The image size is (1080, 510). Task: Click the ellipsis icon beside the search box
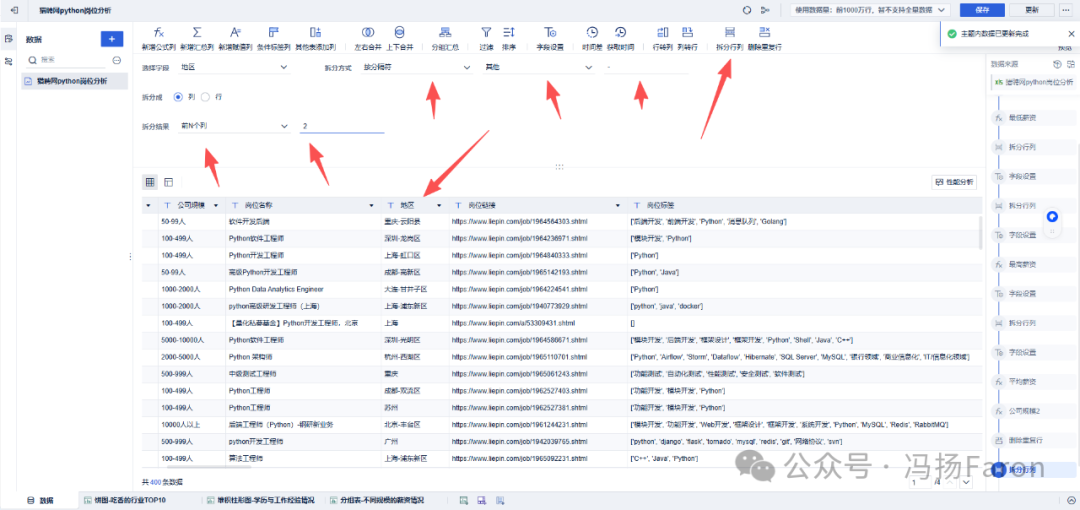point(116,60)
